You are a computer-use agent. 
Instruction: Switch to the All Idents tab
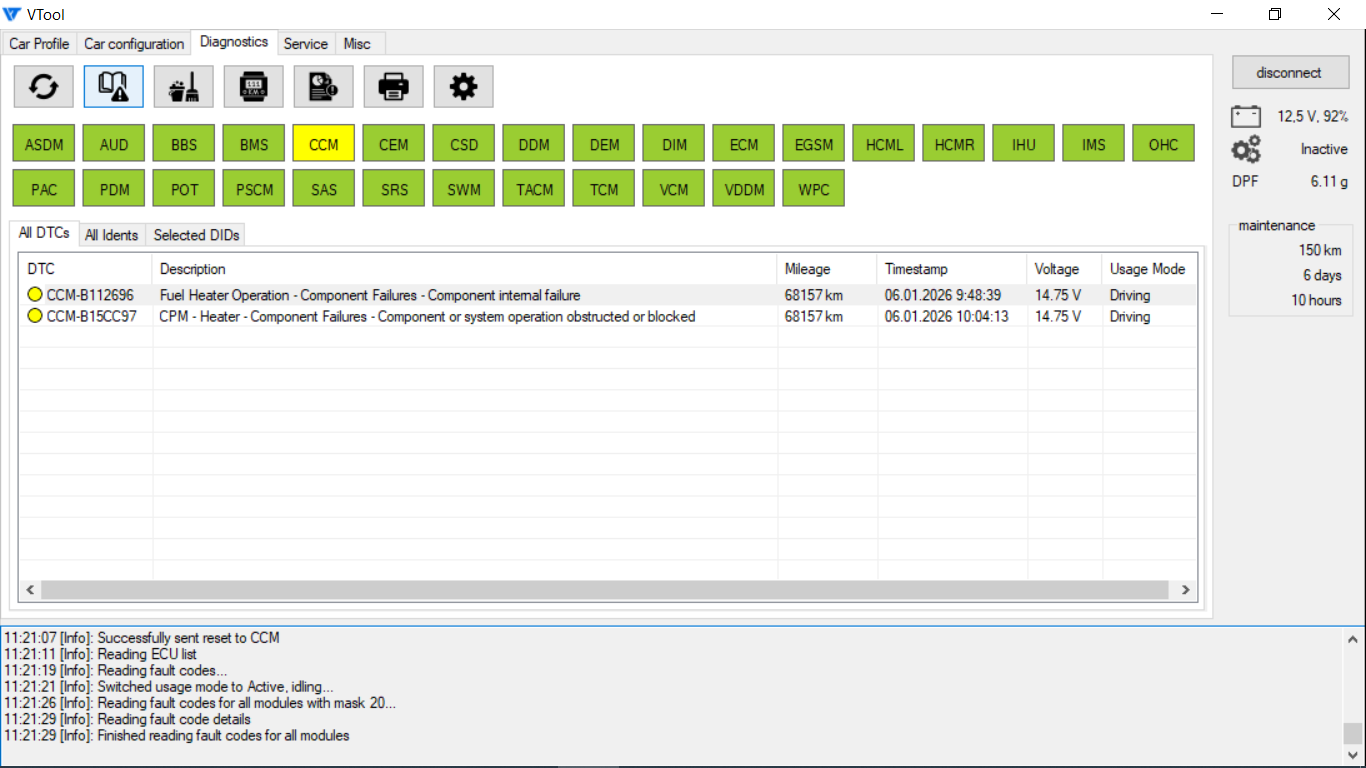pos(111,235)
